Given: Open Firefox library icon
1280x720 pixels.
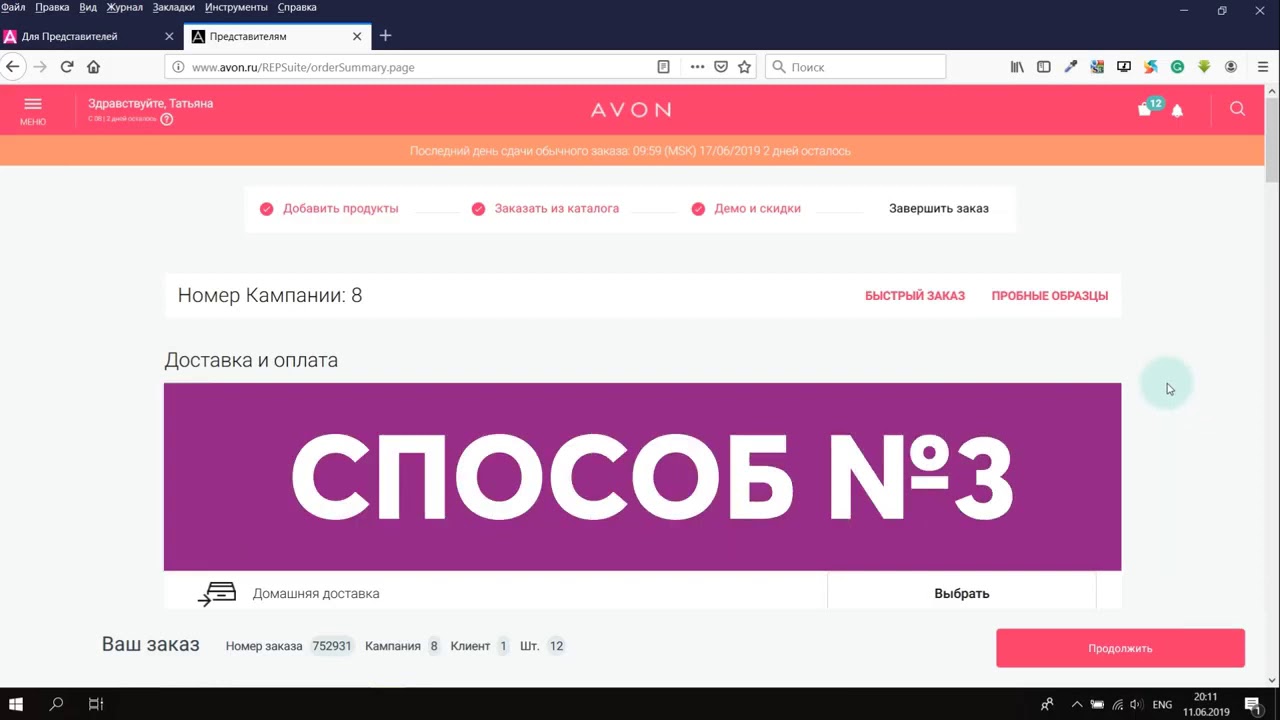Looking at the screenshot, I should coord(1017,67).
